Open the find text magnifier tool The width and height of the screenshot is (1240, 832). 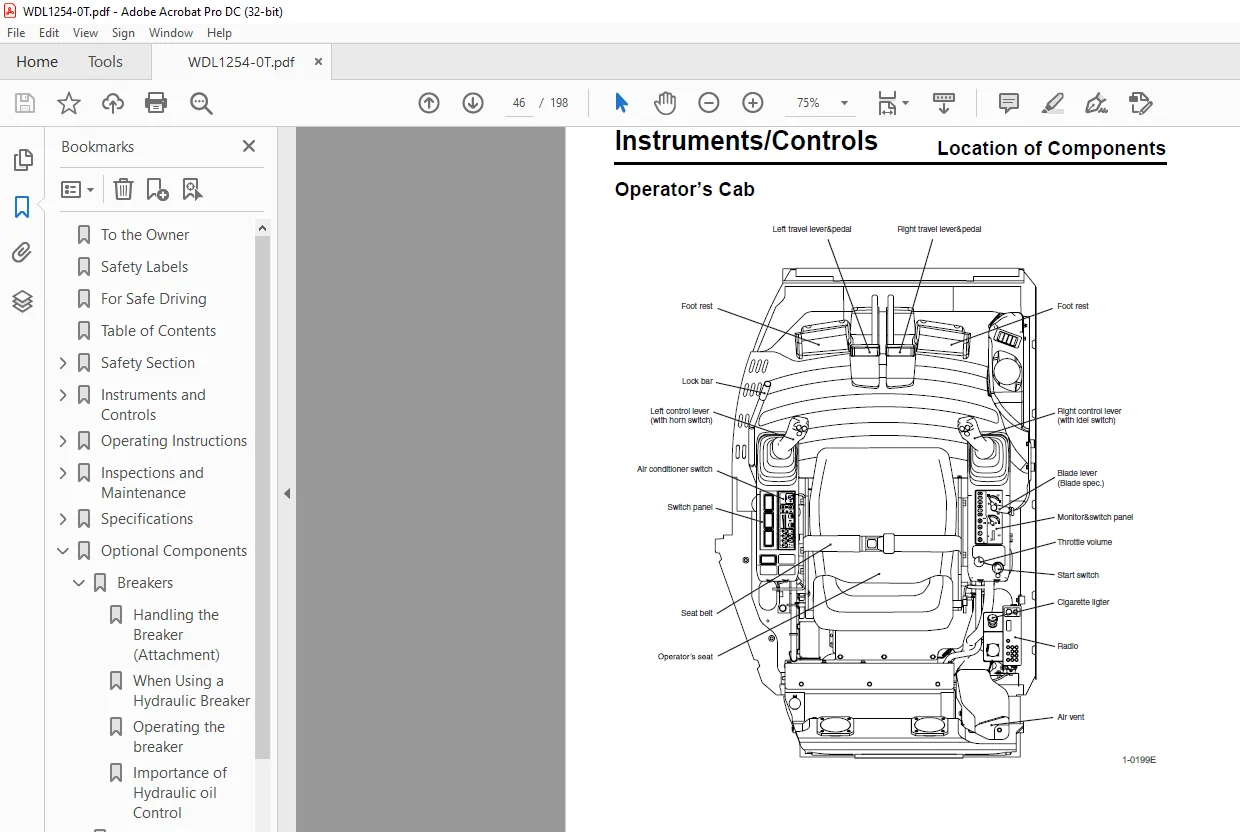coord(201,103)
